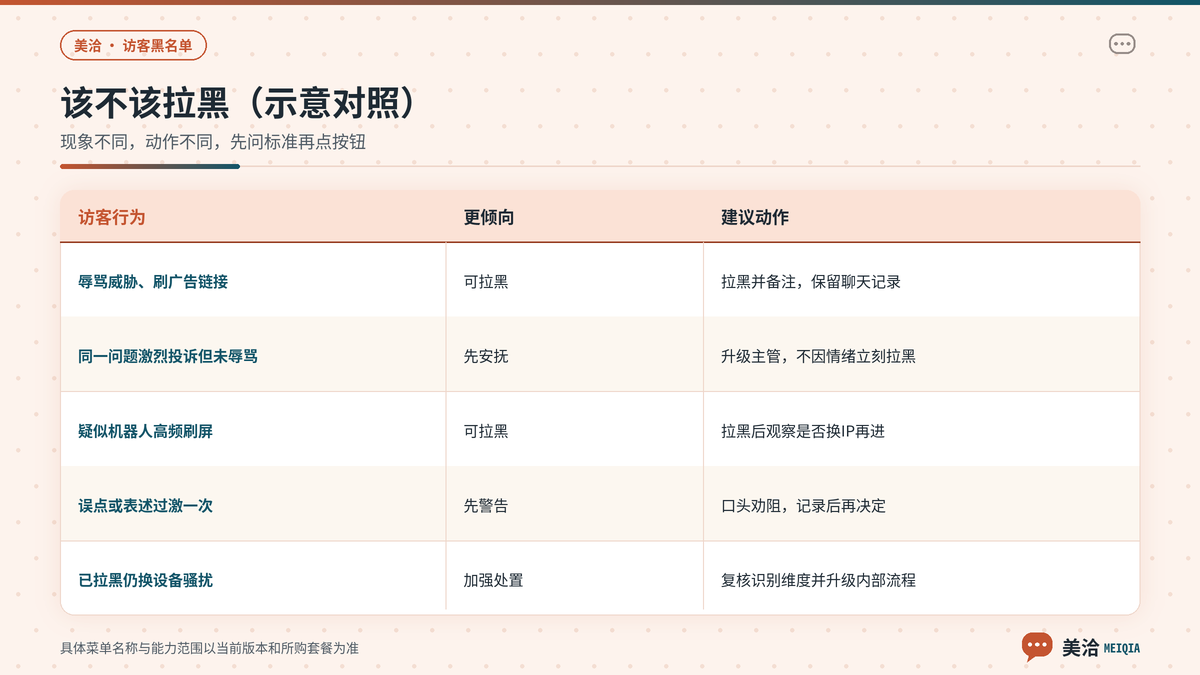Click the 更倾向 column header

pyautogui.click(x=488, y=217)
